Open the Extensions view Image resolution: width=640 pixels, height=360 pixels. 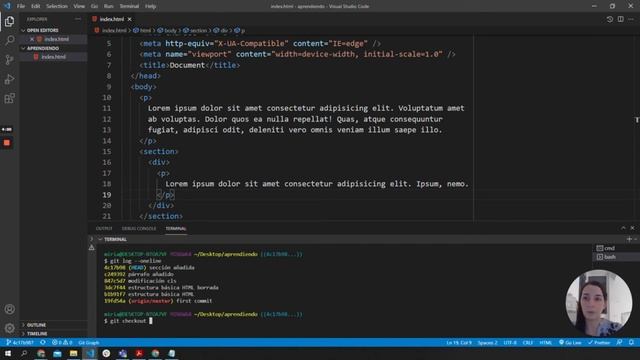(9, 98)
